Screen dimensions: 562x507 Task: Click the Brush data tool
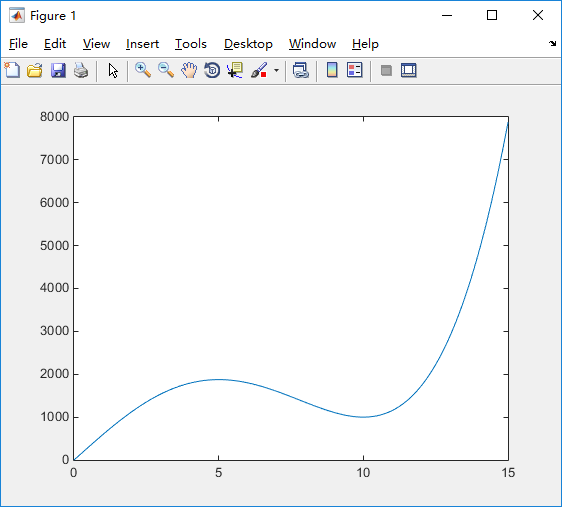[259, 70]
